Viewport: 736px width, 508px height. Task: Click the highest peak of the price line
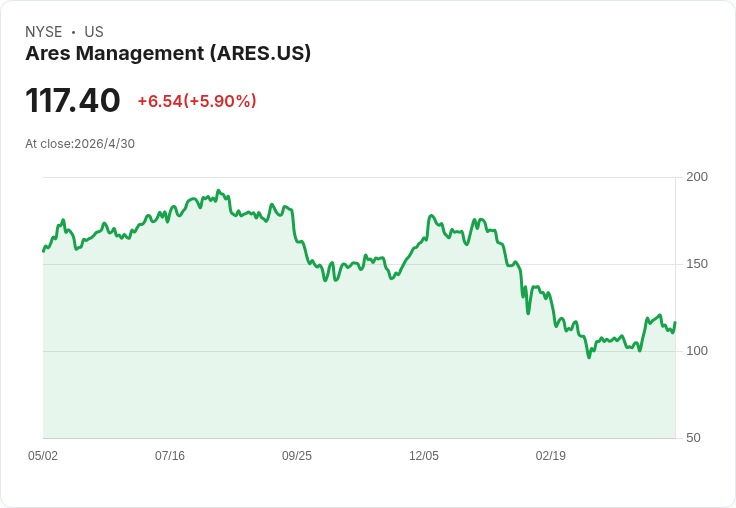point(218,191)
